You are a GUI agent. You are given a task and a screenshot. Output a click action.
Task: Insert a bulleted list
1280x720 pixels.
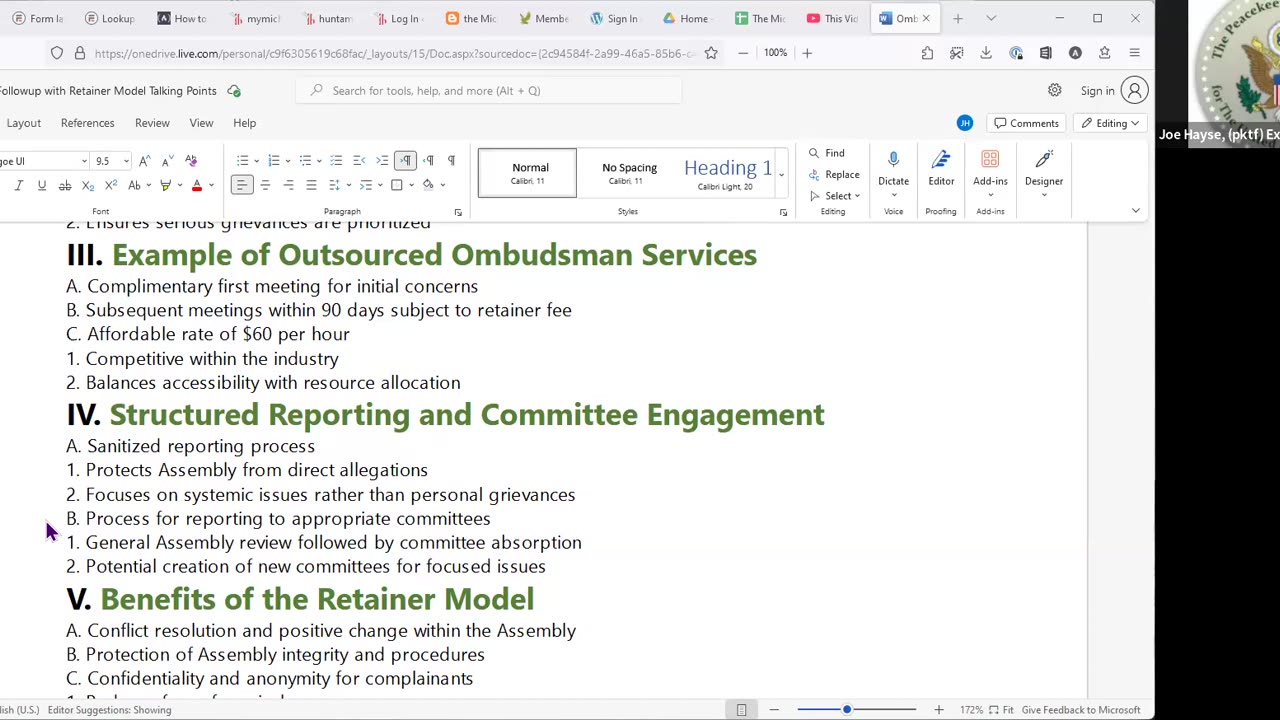point(242,161)
